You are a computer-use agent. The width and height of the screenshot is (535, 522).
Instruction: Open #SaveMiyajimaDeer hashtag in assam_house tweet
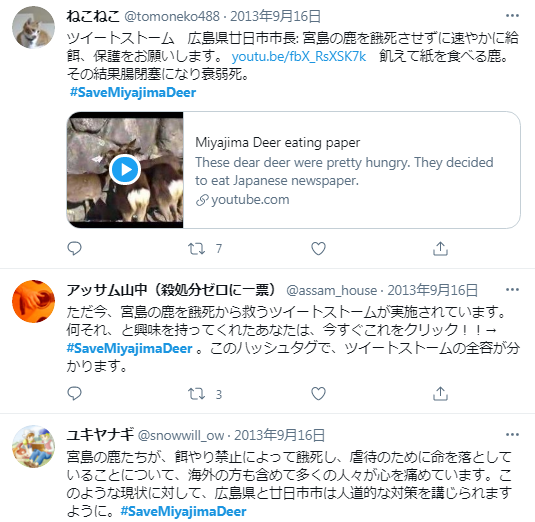[129, 348]
